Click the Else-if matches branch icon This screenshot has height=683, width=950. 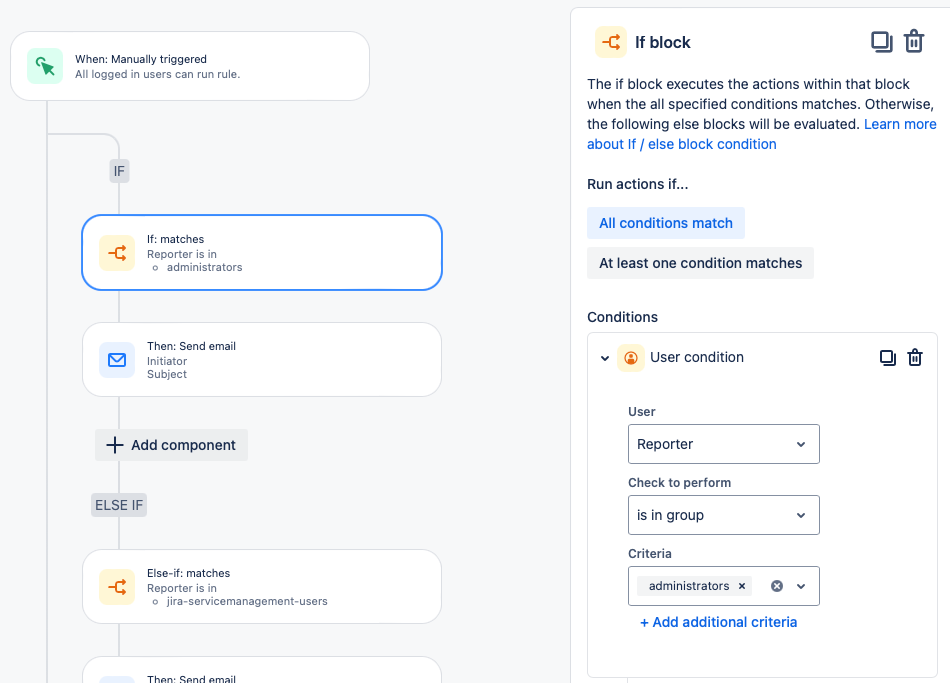(x=117, y=587)
